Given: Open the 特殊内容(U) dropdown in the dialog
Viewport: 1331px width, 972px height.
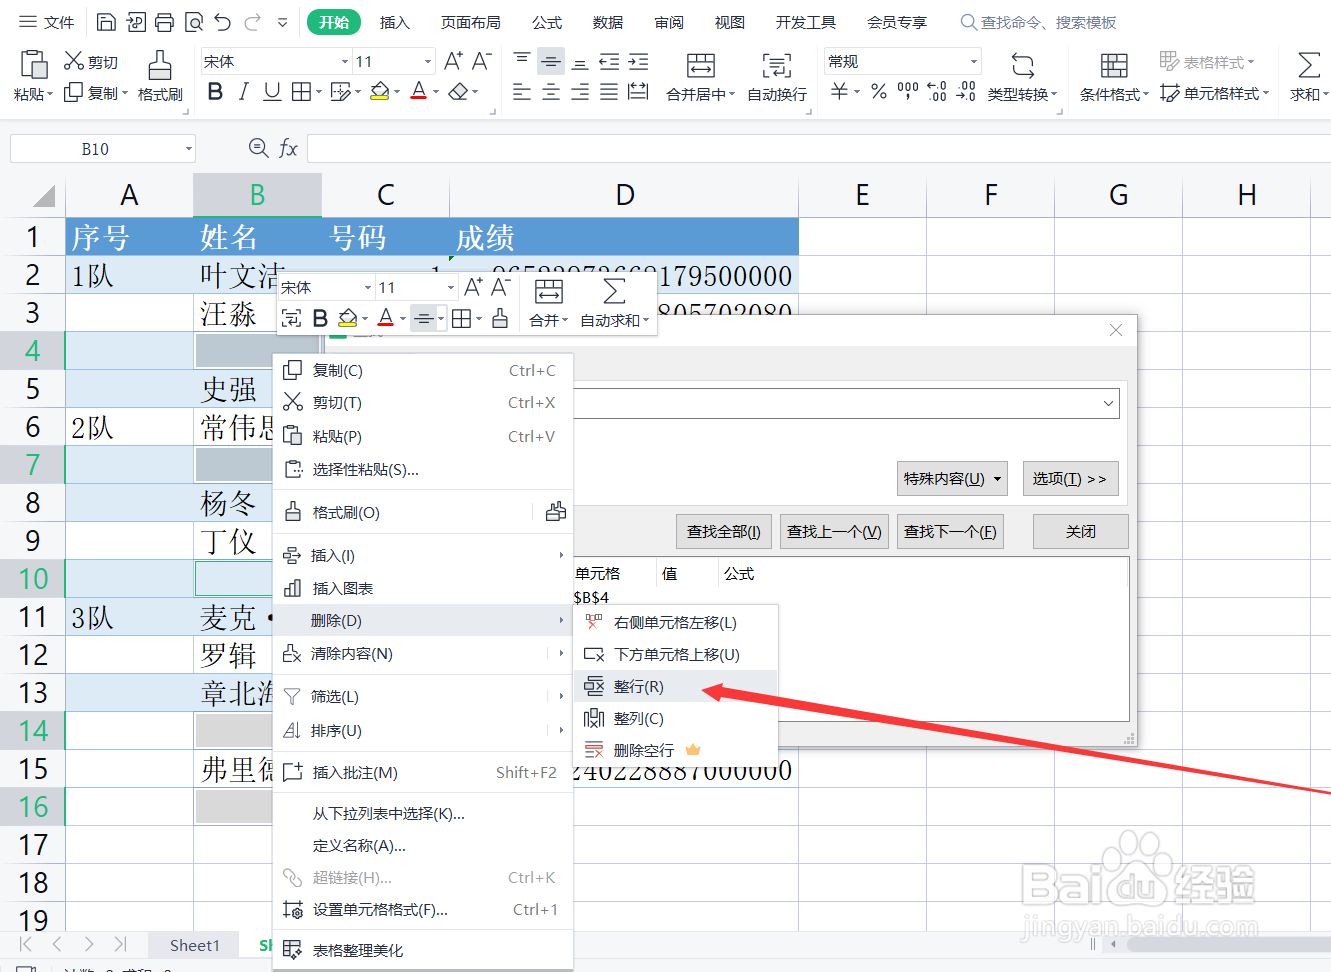Looking at the screenshot, I should (951, 478).
